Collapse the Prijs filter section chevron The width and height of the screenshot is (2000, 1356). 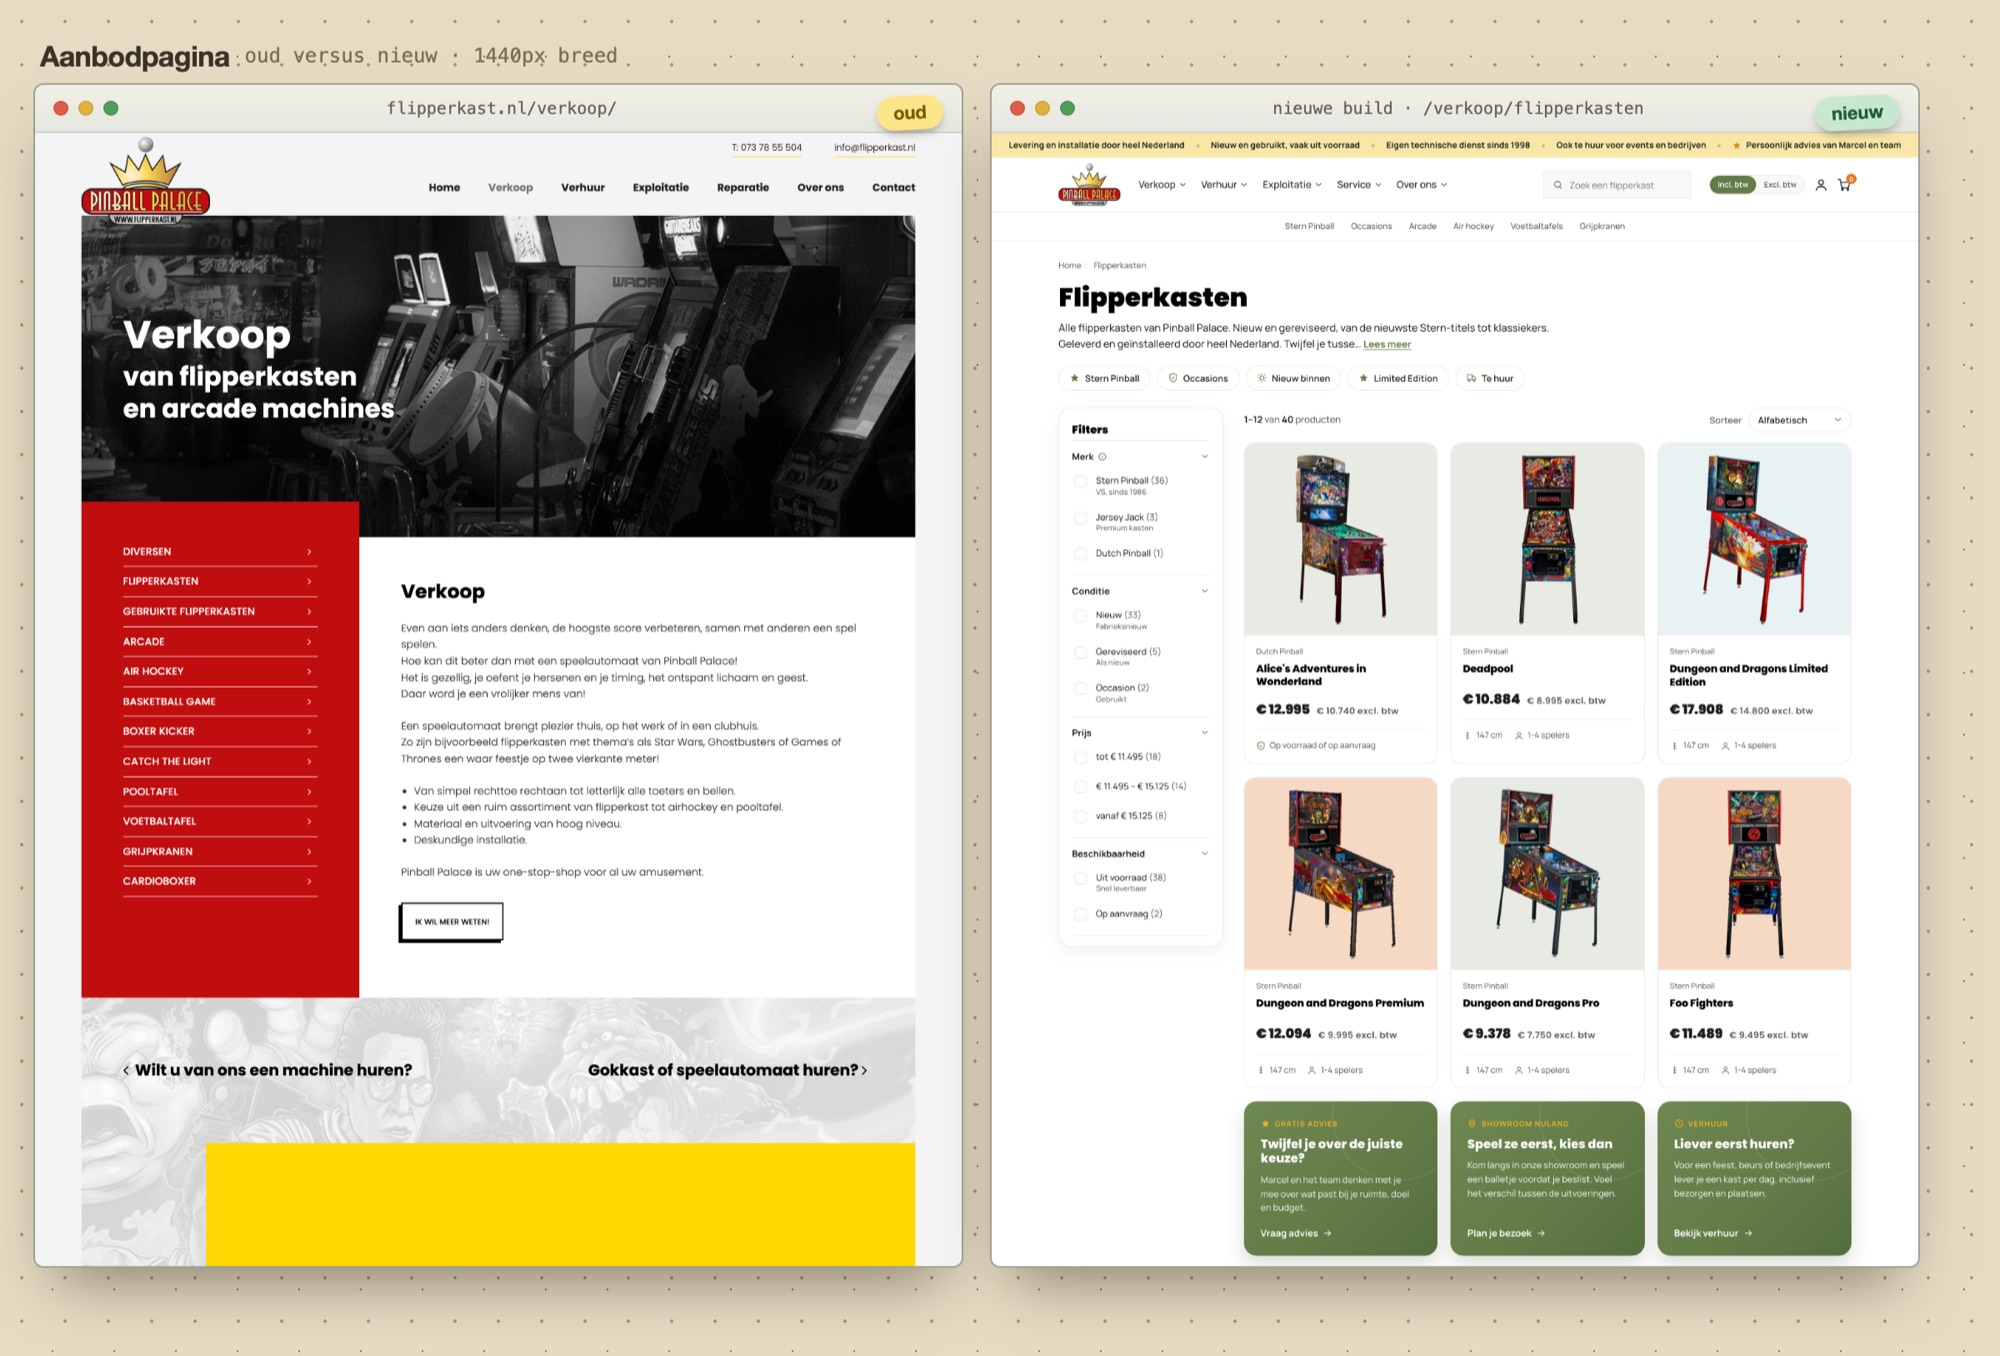pyautogui.click(x=1205, y=733)
